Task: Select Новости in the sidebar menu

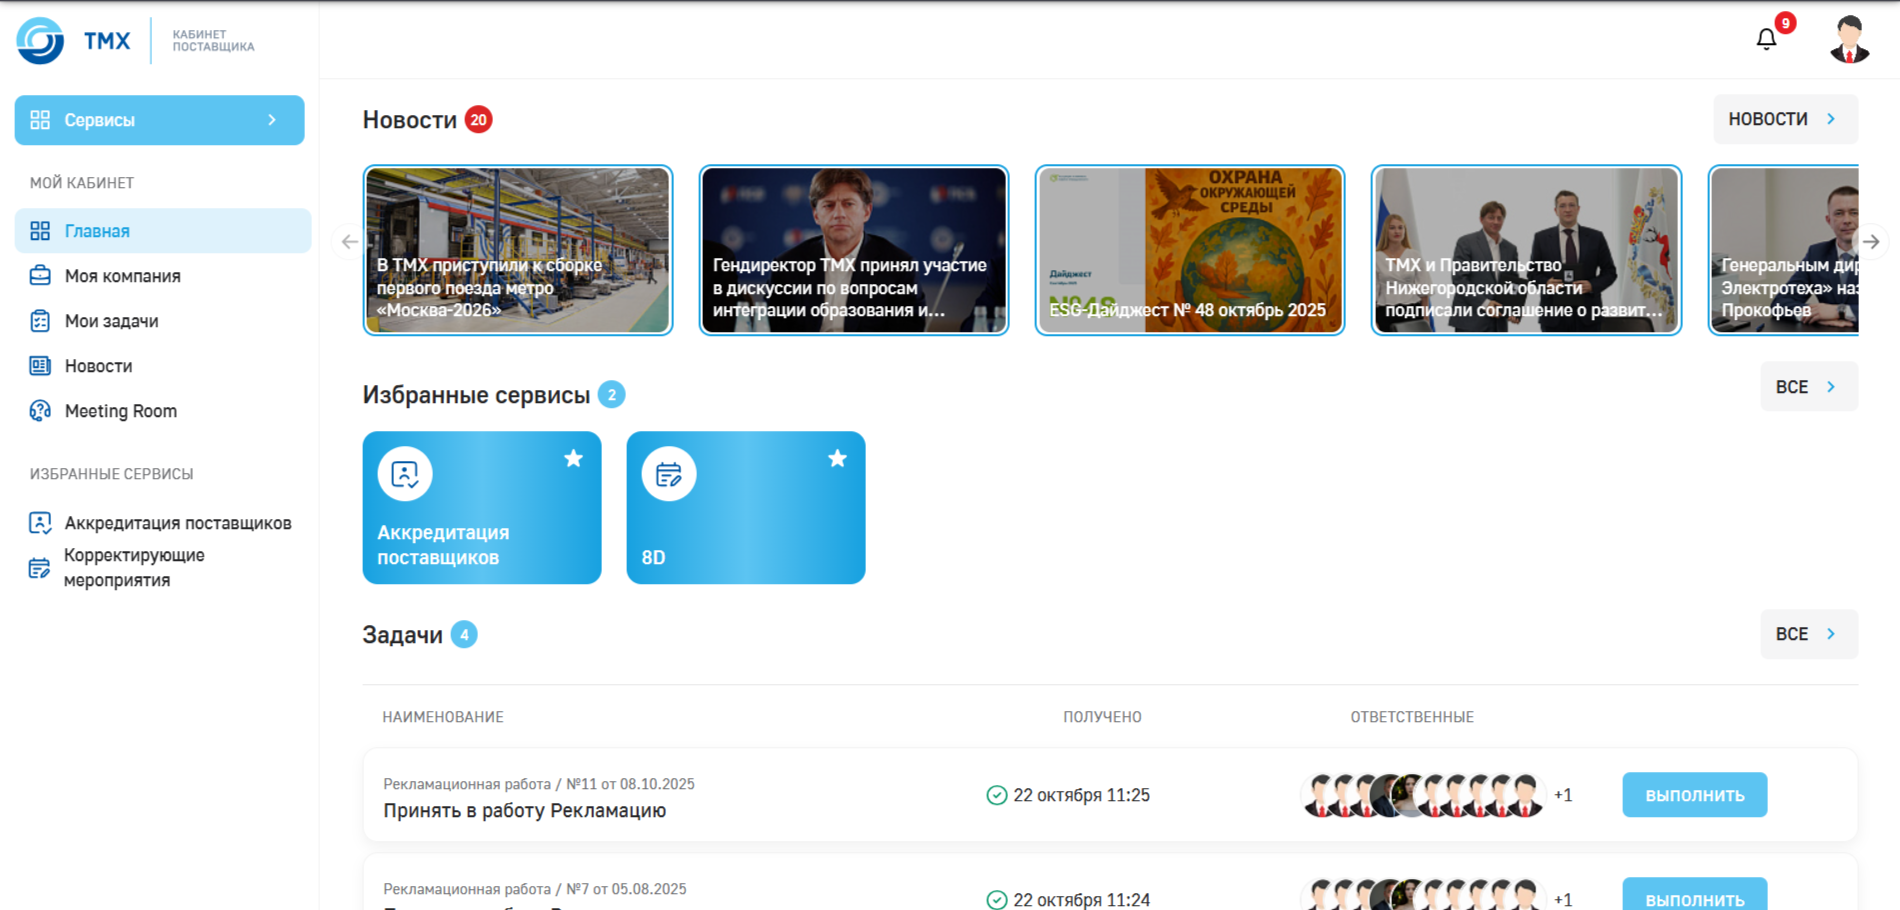Action: [98, 366]
